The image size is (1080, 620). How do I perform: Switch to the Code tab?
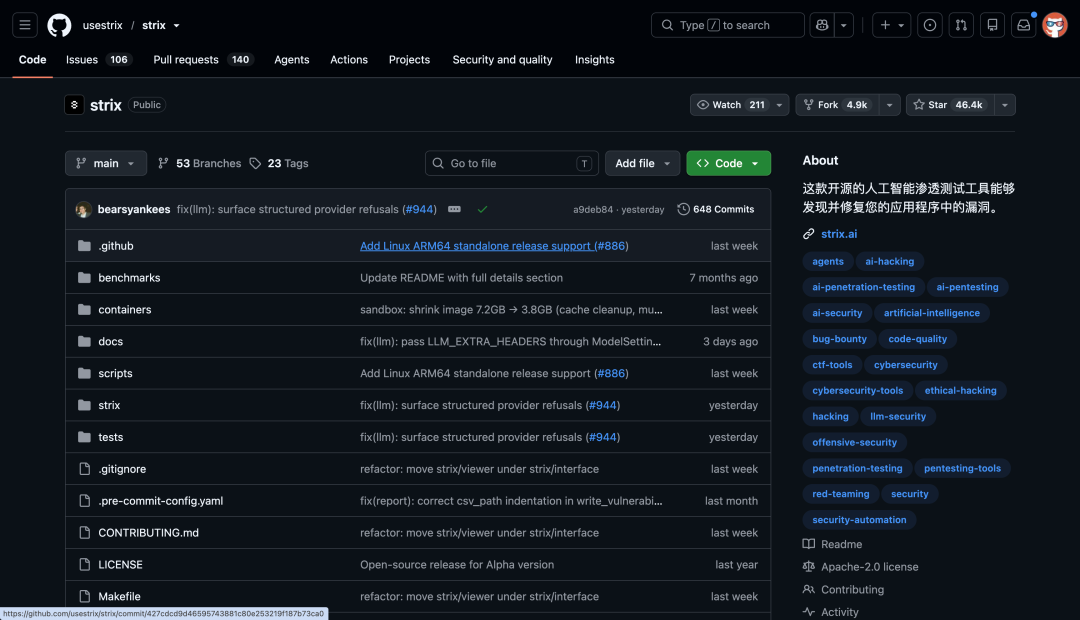[32, 60]
